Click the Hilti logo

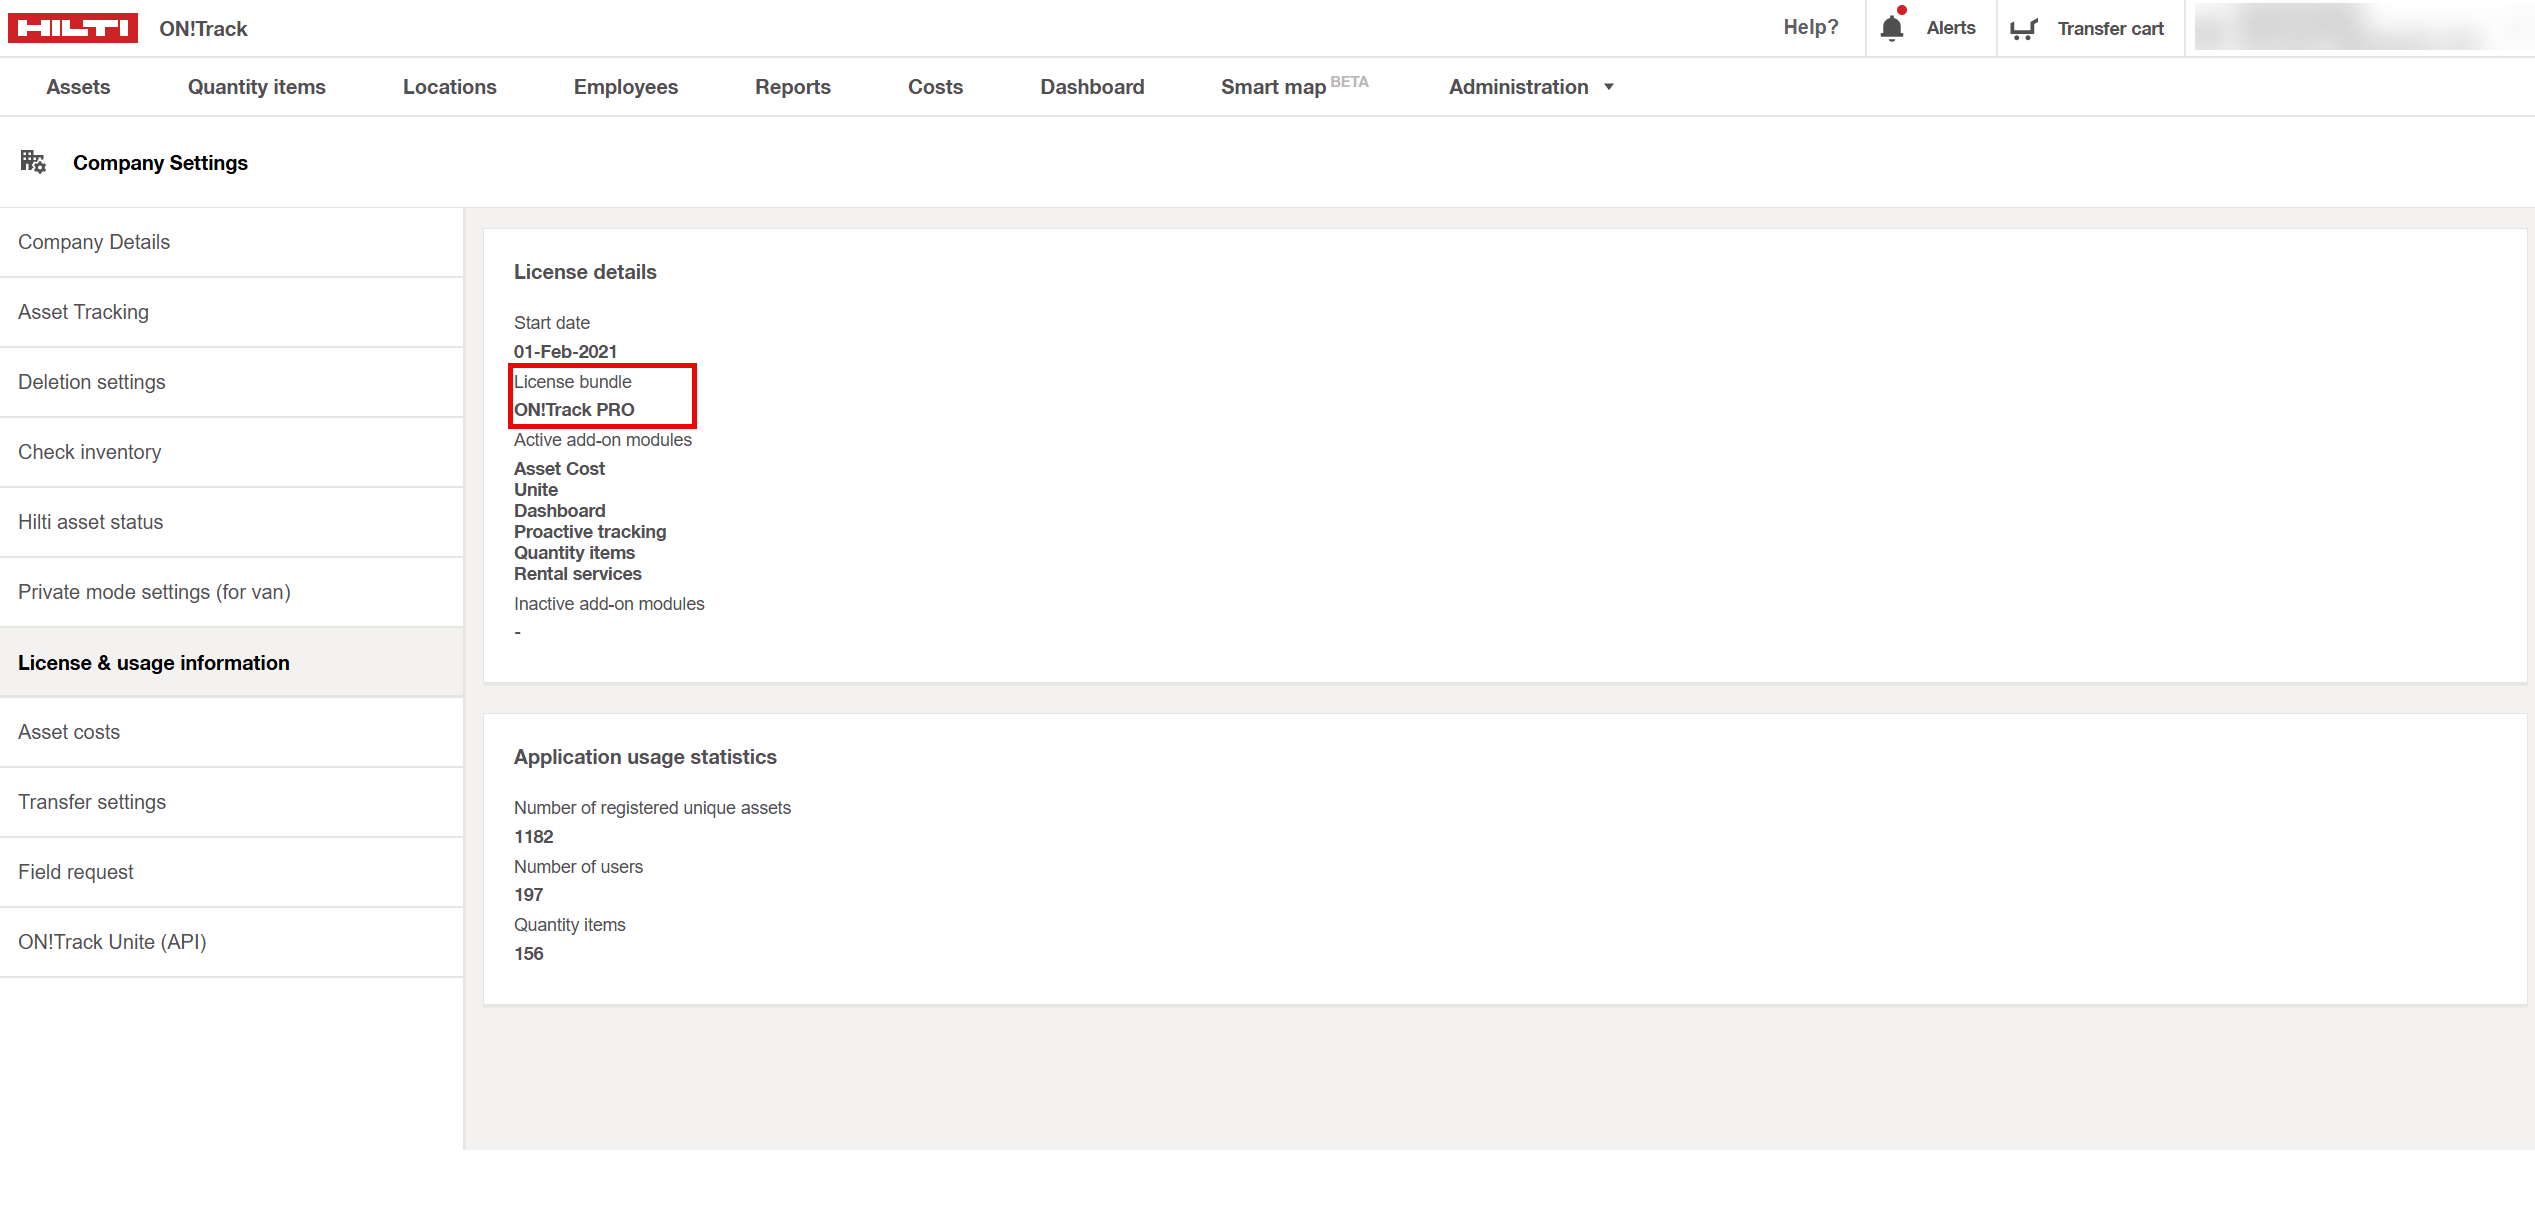72,28
